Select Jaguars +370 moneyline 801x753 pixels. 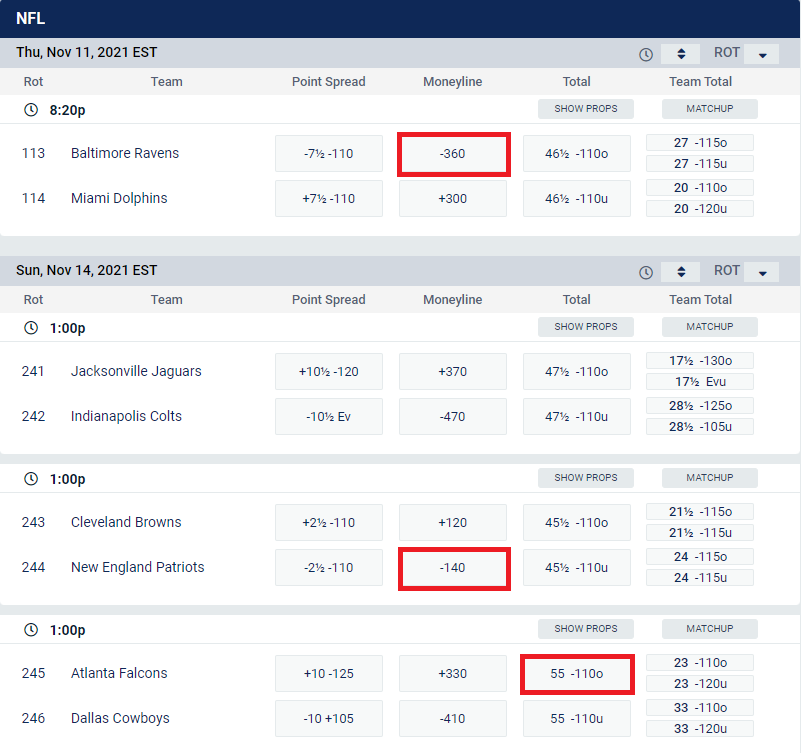coord(453,372)
